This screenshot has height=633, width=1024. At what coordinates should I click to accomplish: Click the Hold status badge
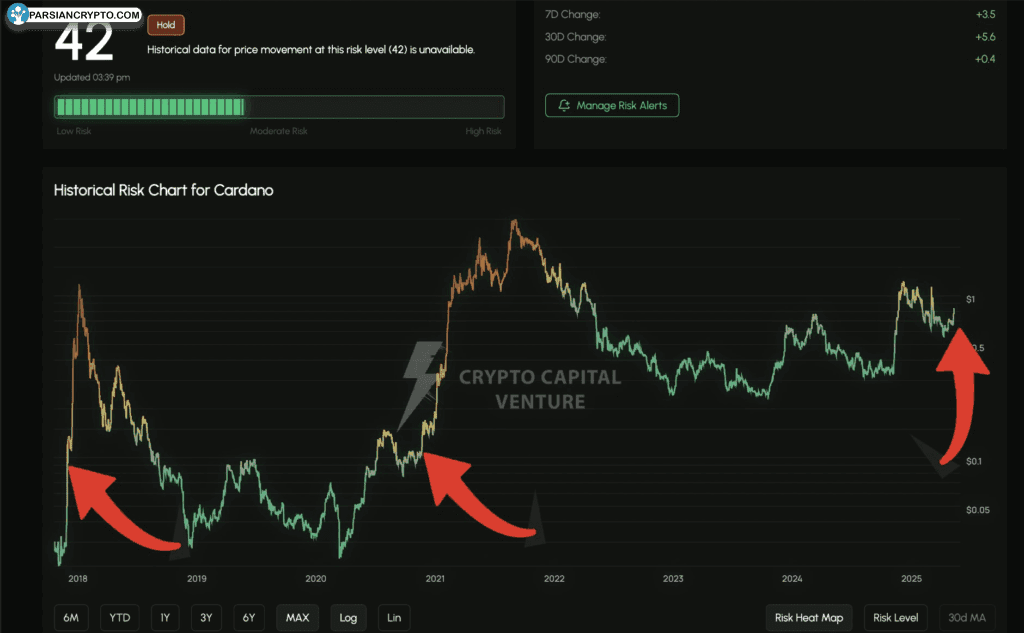165,25
